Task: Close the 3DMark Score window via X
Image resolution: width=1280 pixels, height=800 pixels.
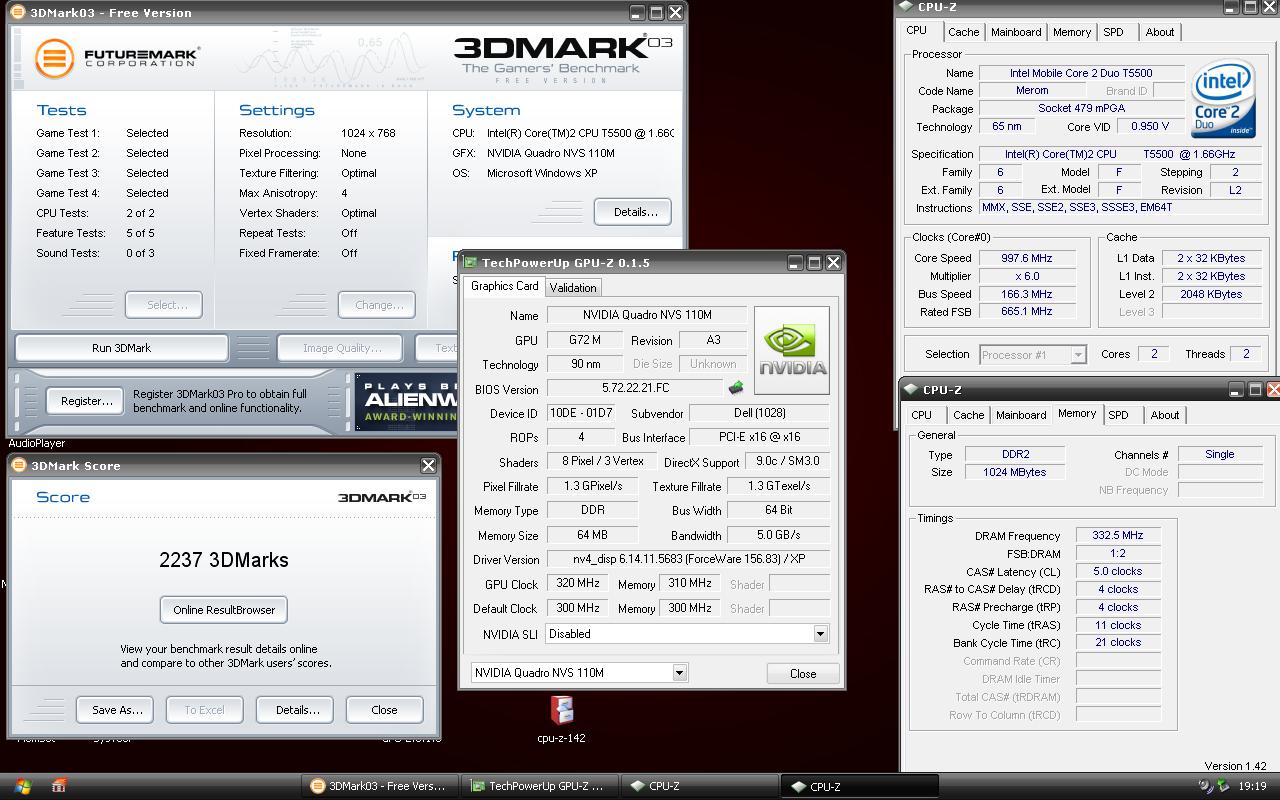Action: click(x=428, y=465)
